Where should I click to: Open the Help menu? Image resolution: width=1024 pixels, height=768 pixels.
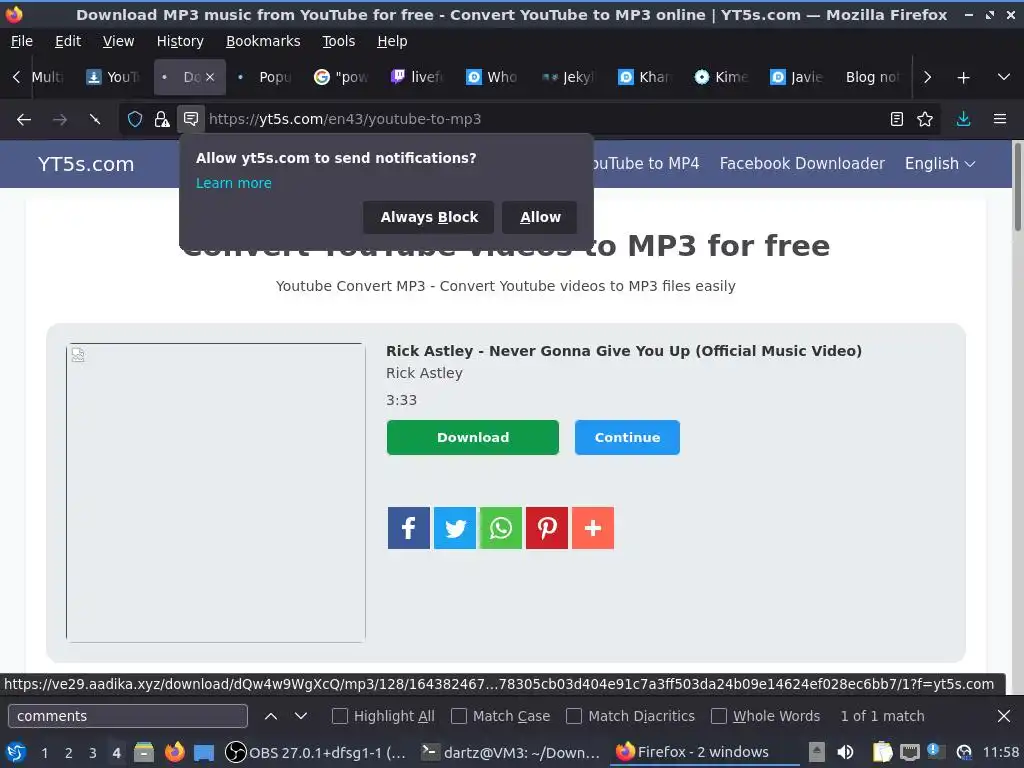[x=392, y=41]
